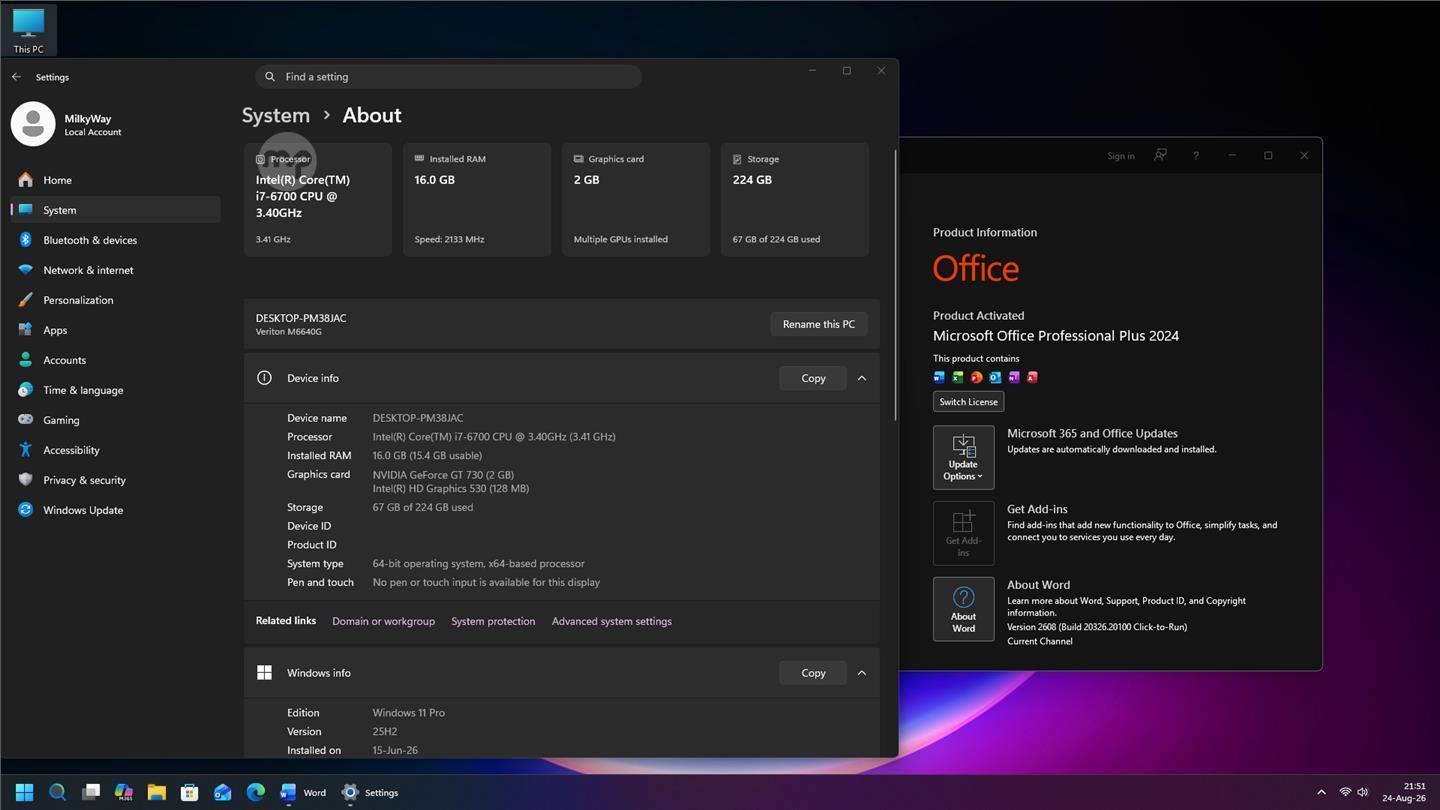Click the PowerPoint icon under product contains

tap(976, 377)
